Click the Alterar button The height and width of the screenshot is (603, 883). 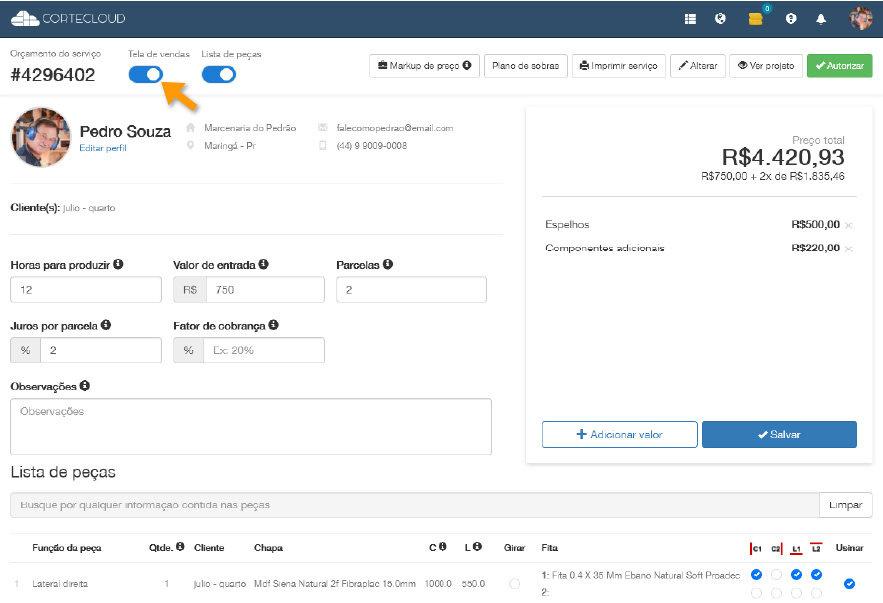[698, 66]
